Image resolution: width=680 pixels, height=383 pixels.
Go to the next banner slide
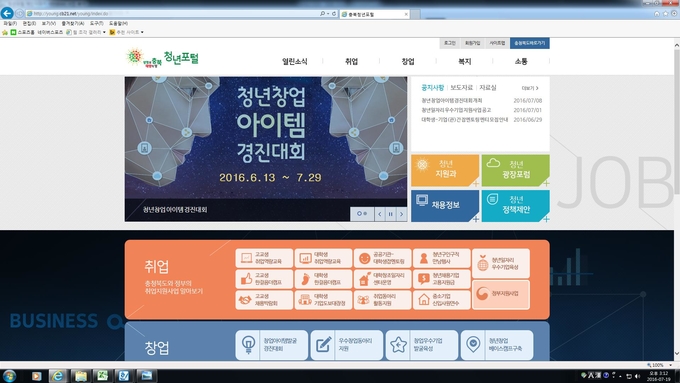click(402, 214)
